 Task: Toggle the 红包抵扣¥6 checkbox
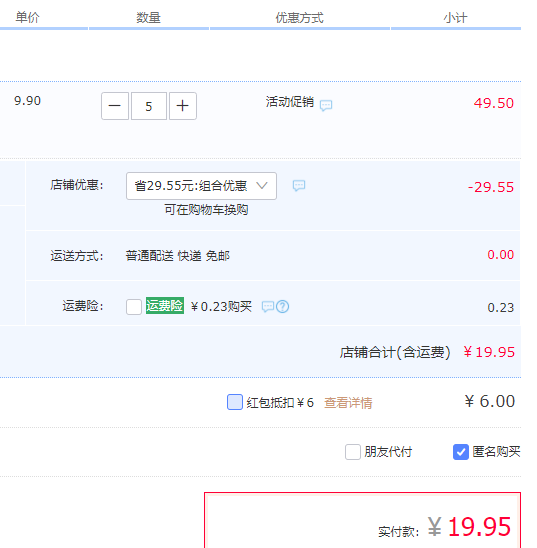pyautogui.click(x=235, y=402)
